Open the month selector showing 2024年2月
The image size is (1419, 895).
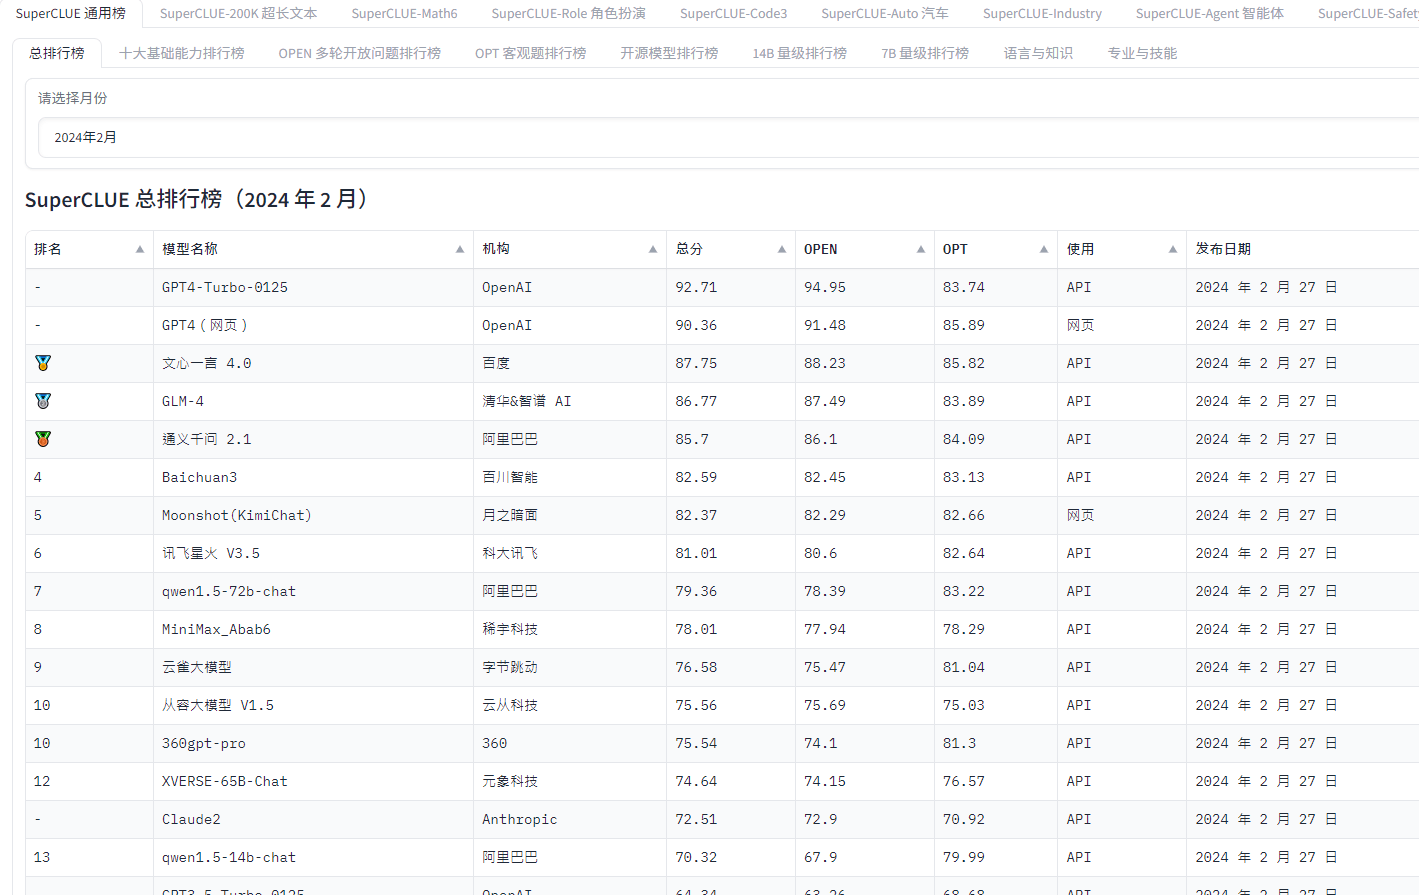point(728,138)
